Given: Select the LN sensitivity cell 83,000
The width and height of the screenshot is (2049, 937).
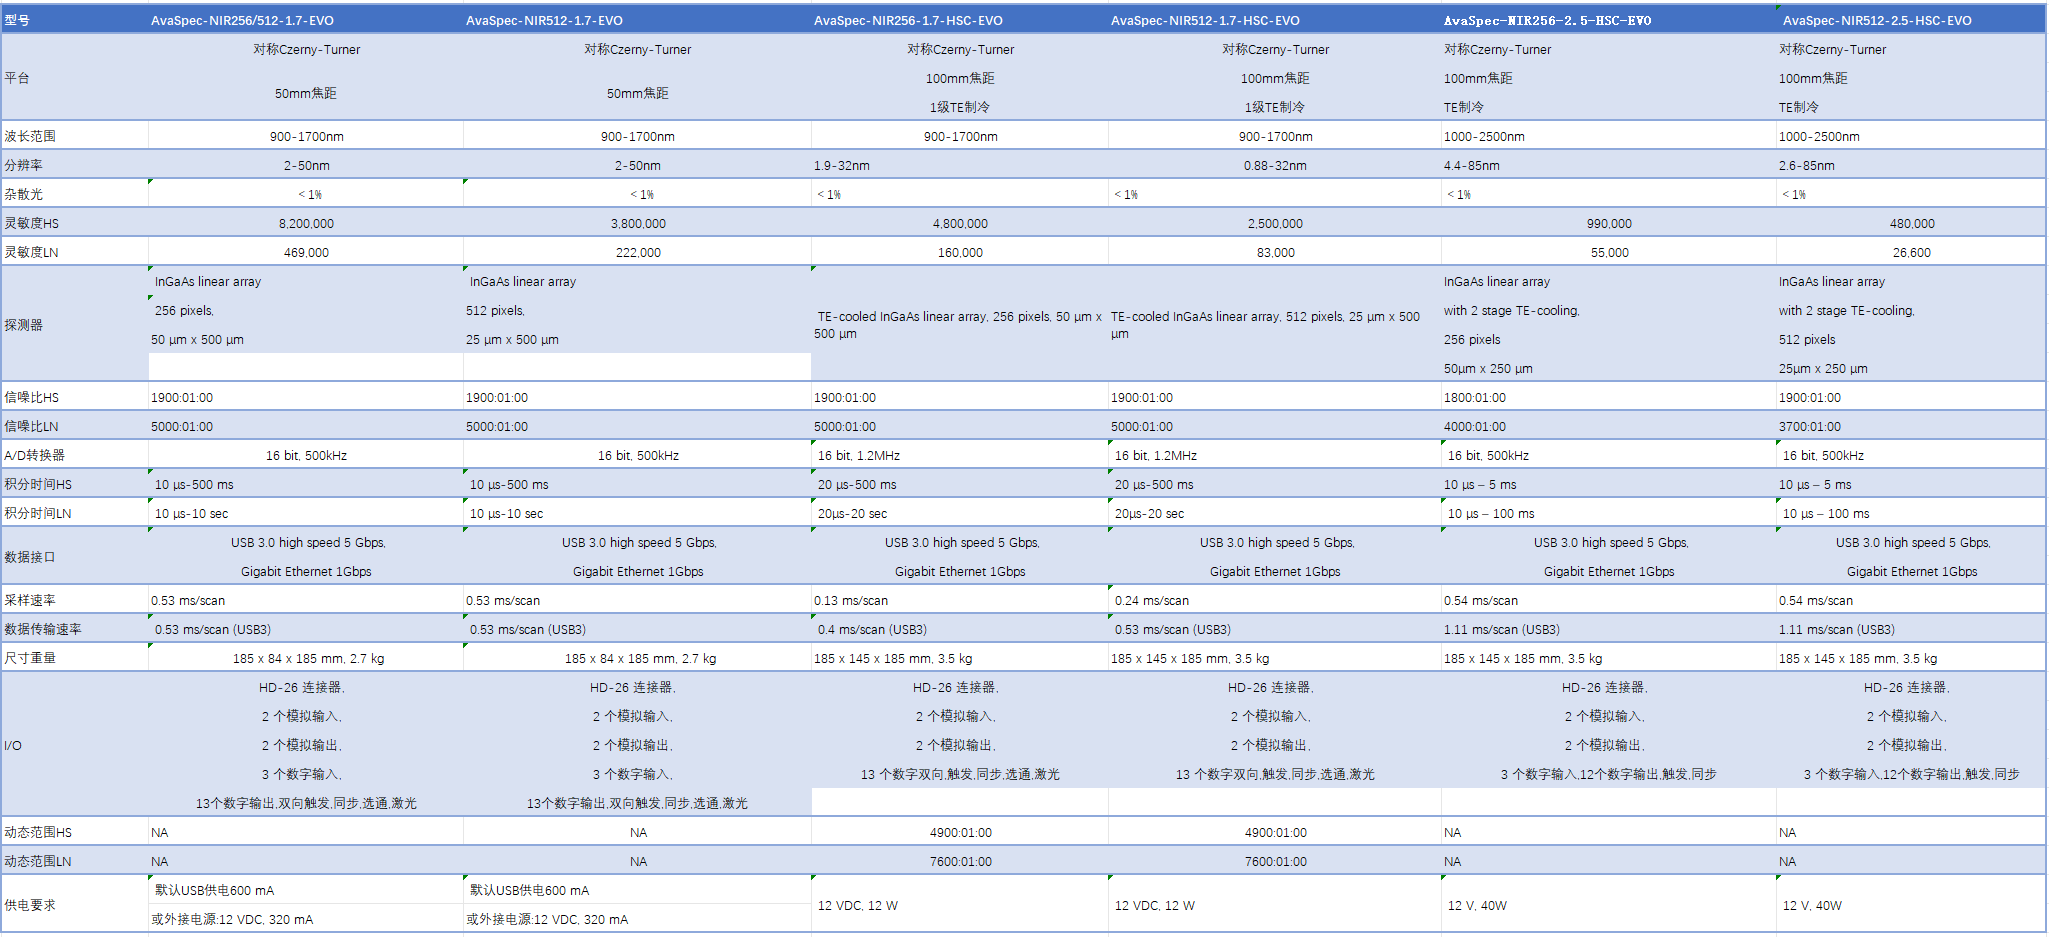Looking at the screenshot, I should pos(1275,252).
